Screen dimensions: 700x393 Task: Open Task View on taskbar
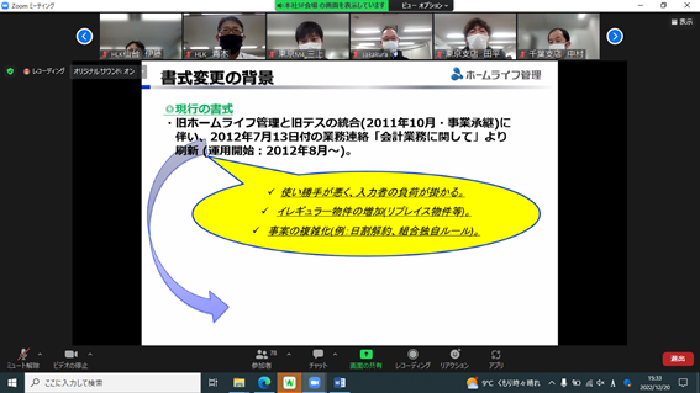(x=213, y=383)
